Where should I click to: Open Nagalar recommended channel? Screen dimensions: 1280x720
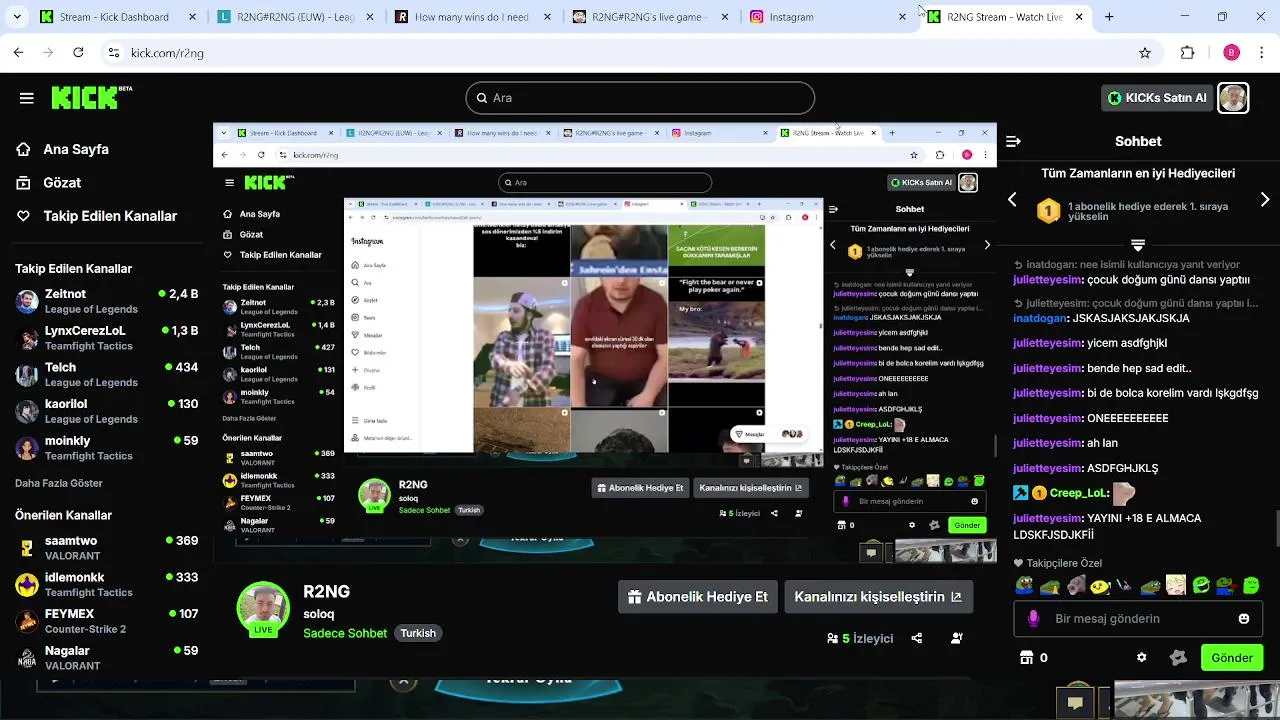[x=106, y=658]
